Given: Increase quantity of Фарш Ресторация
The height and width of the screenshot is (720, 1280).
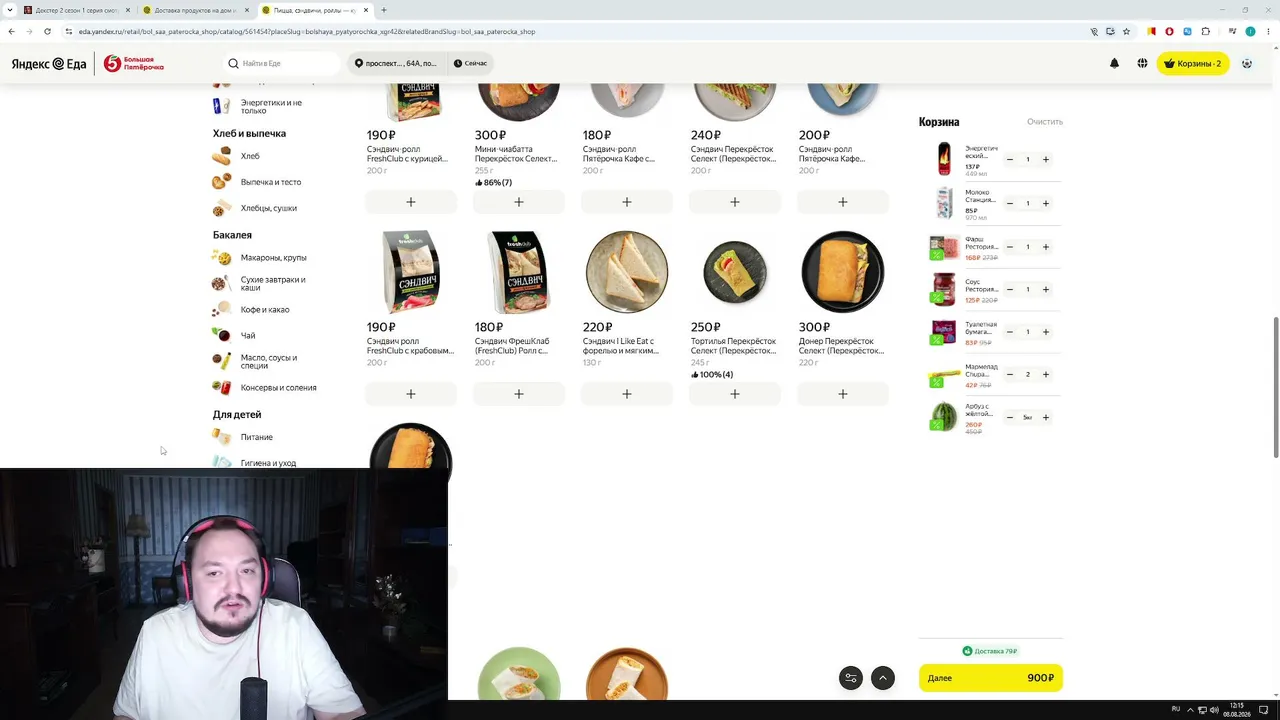Looking at the screenshot, I should 1046,247.
